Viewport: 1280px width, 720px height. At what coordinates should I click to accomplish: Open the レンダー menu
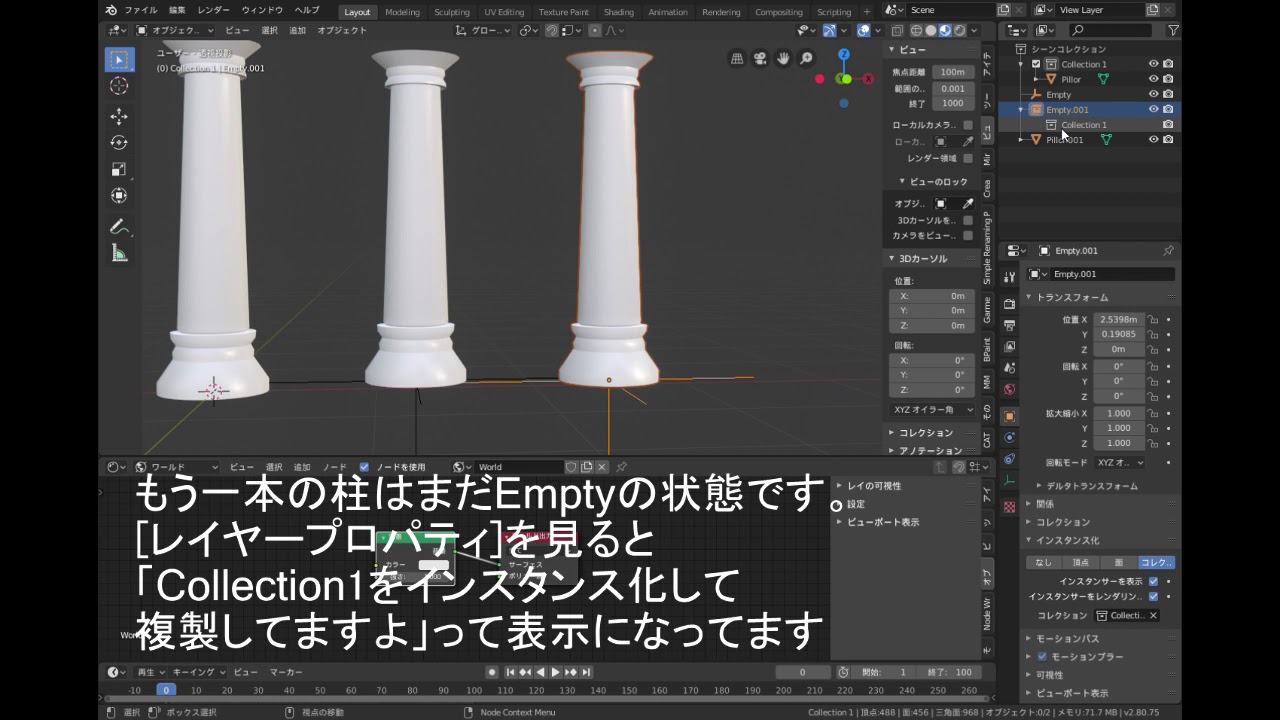[x=213, y=10]
